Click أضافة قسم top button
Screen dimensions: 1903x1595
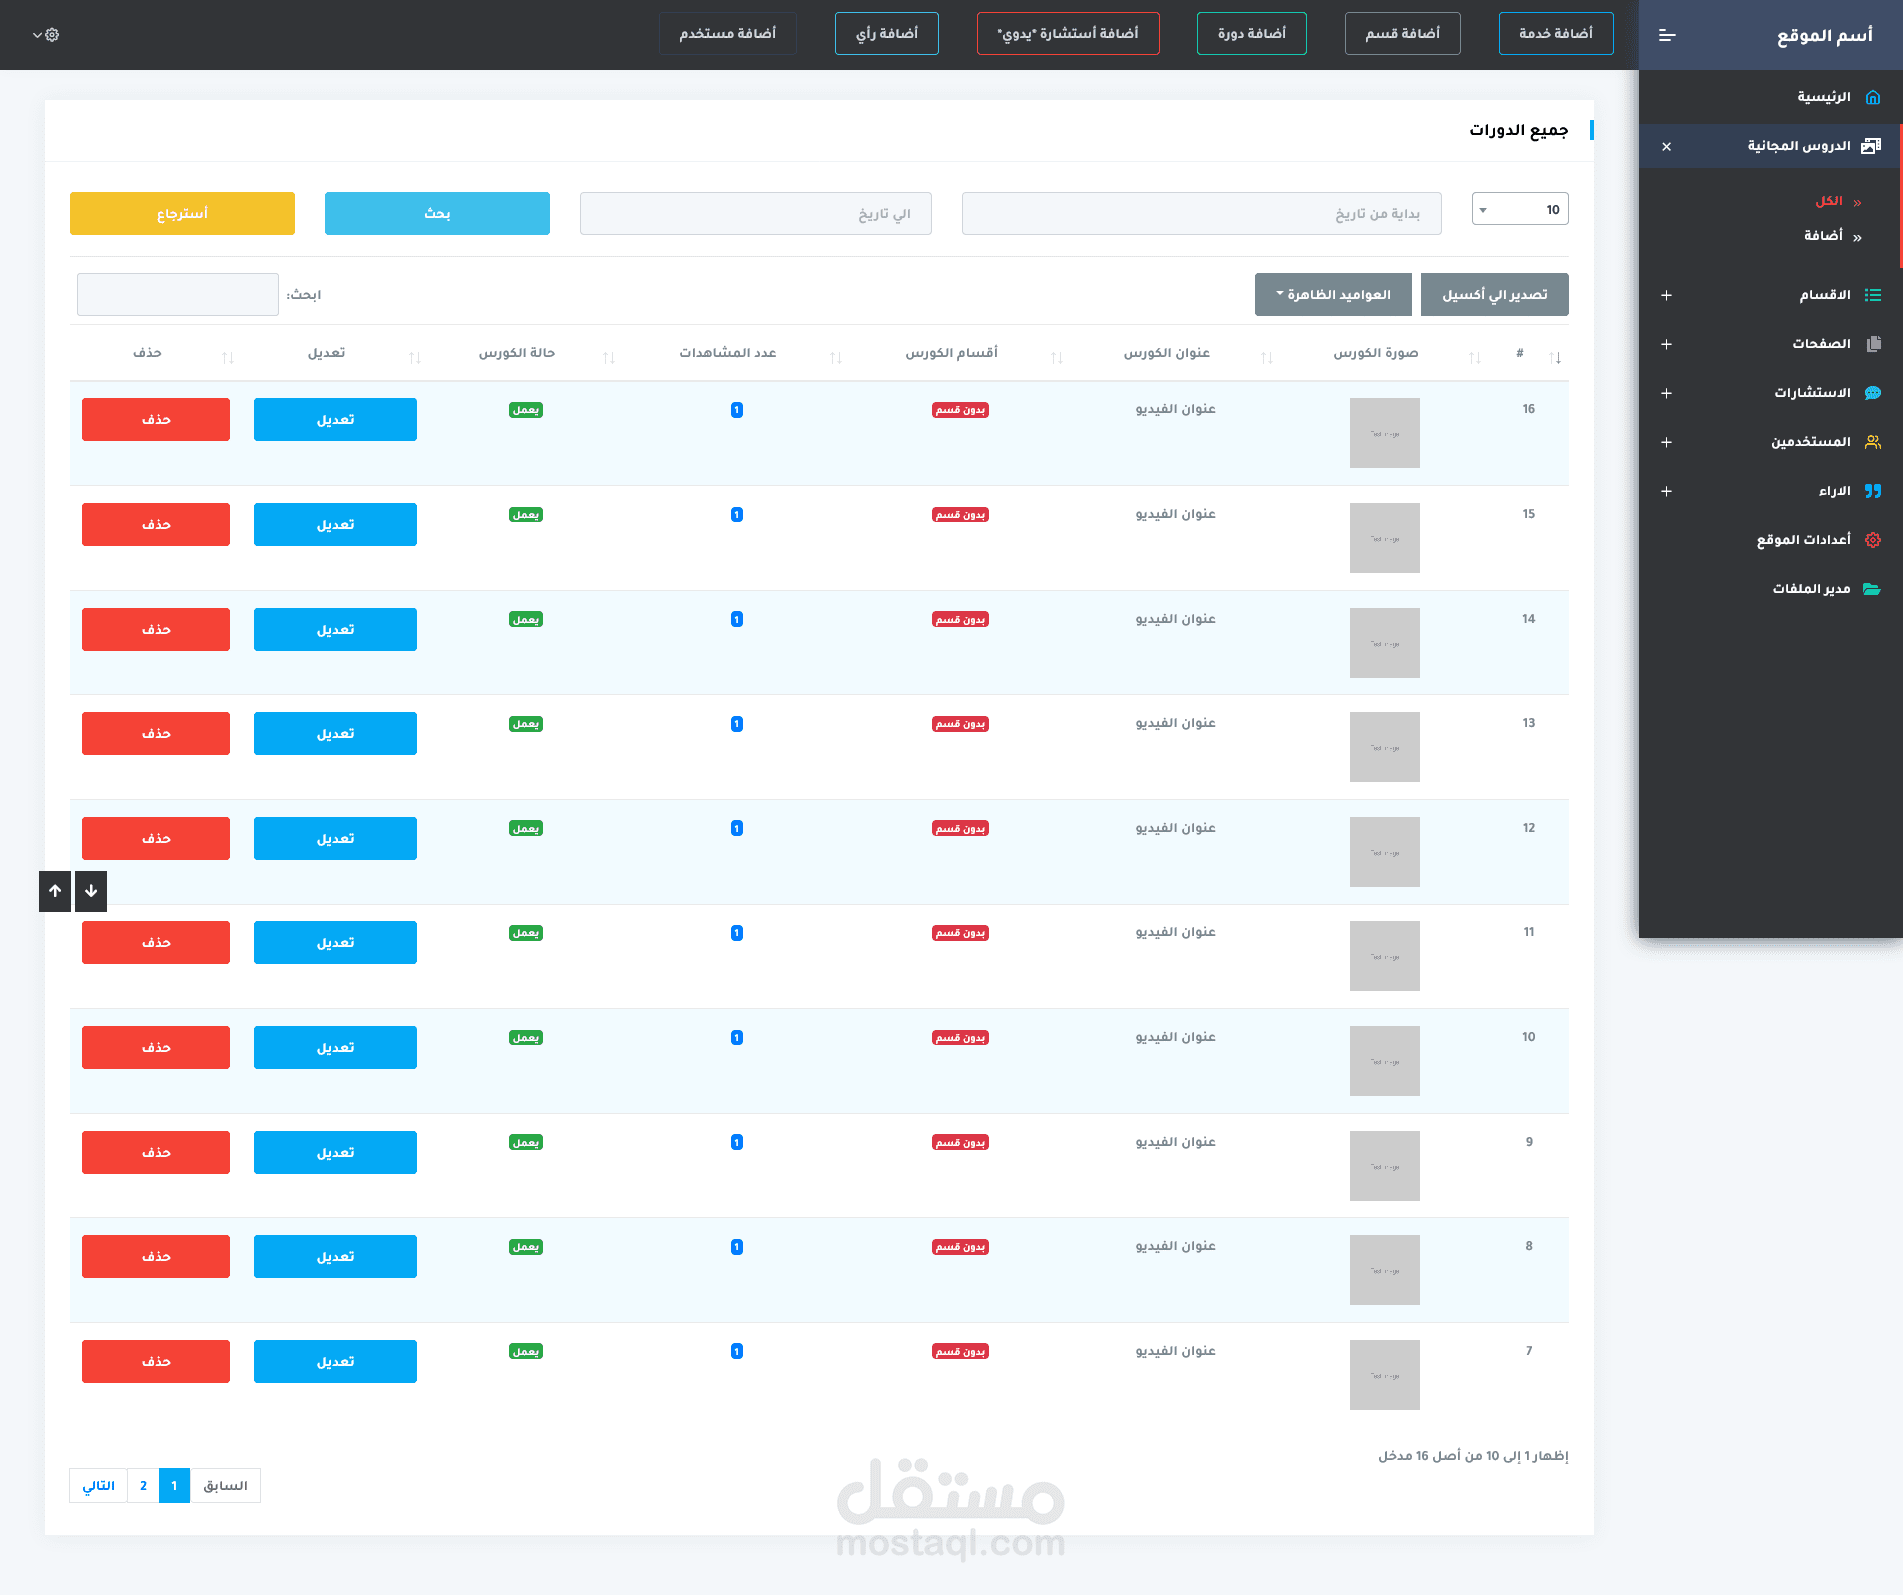1403,34
